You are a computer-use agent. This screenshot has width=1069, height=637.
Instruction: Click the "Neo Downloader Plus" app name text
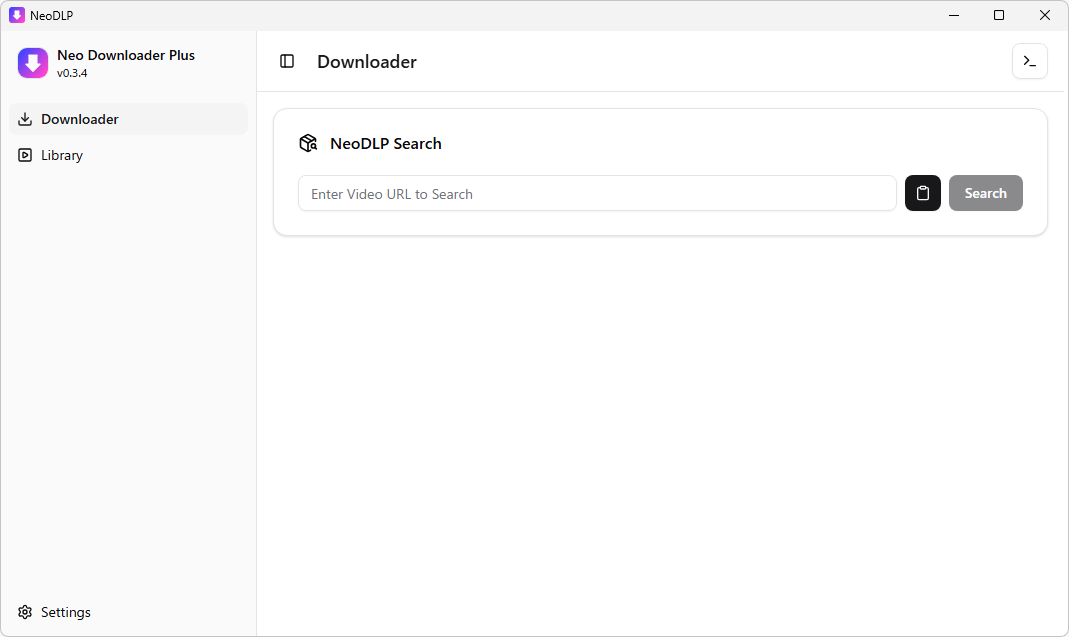(126, 55)
